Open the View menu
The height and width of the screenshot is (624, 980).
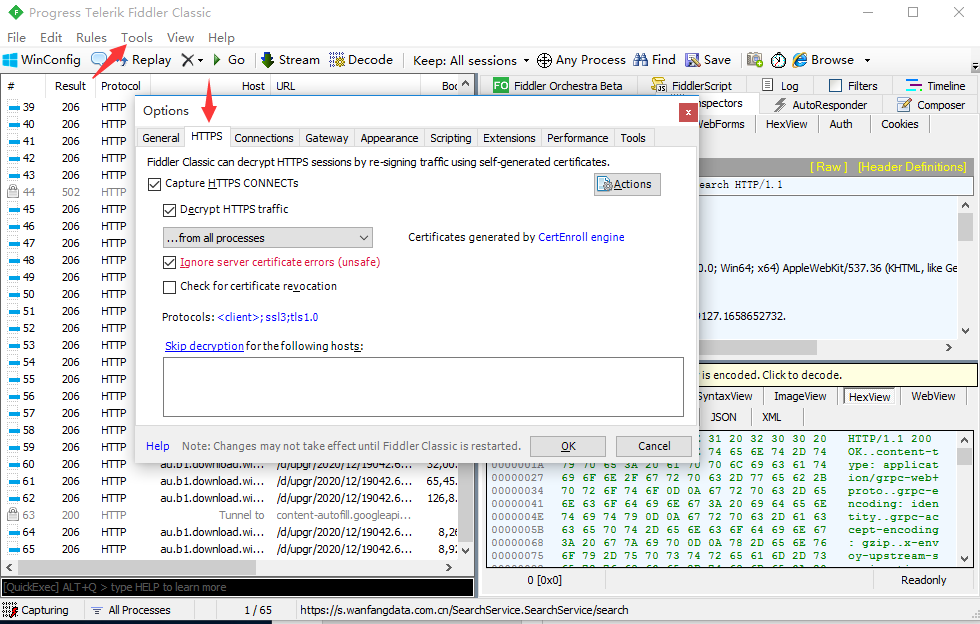coord(180,38)
